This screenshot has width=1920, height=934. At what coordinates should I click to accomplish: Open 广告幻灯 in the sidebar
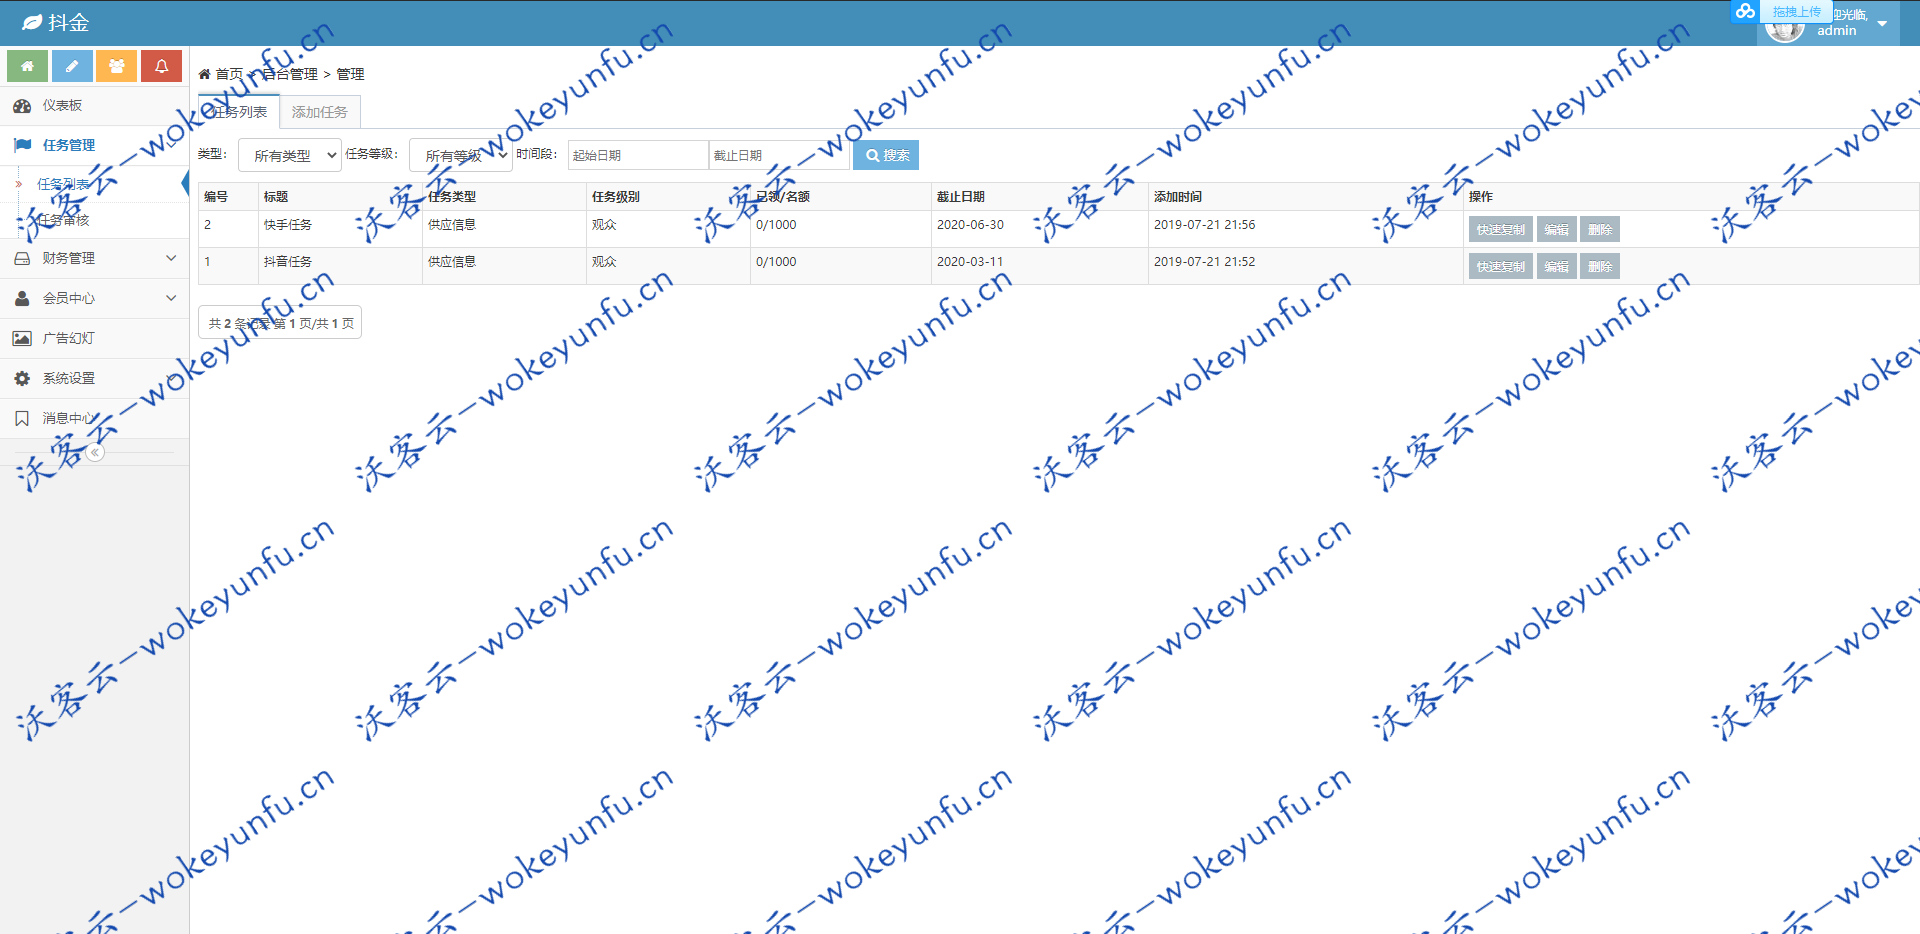click(x=94, y=338)
